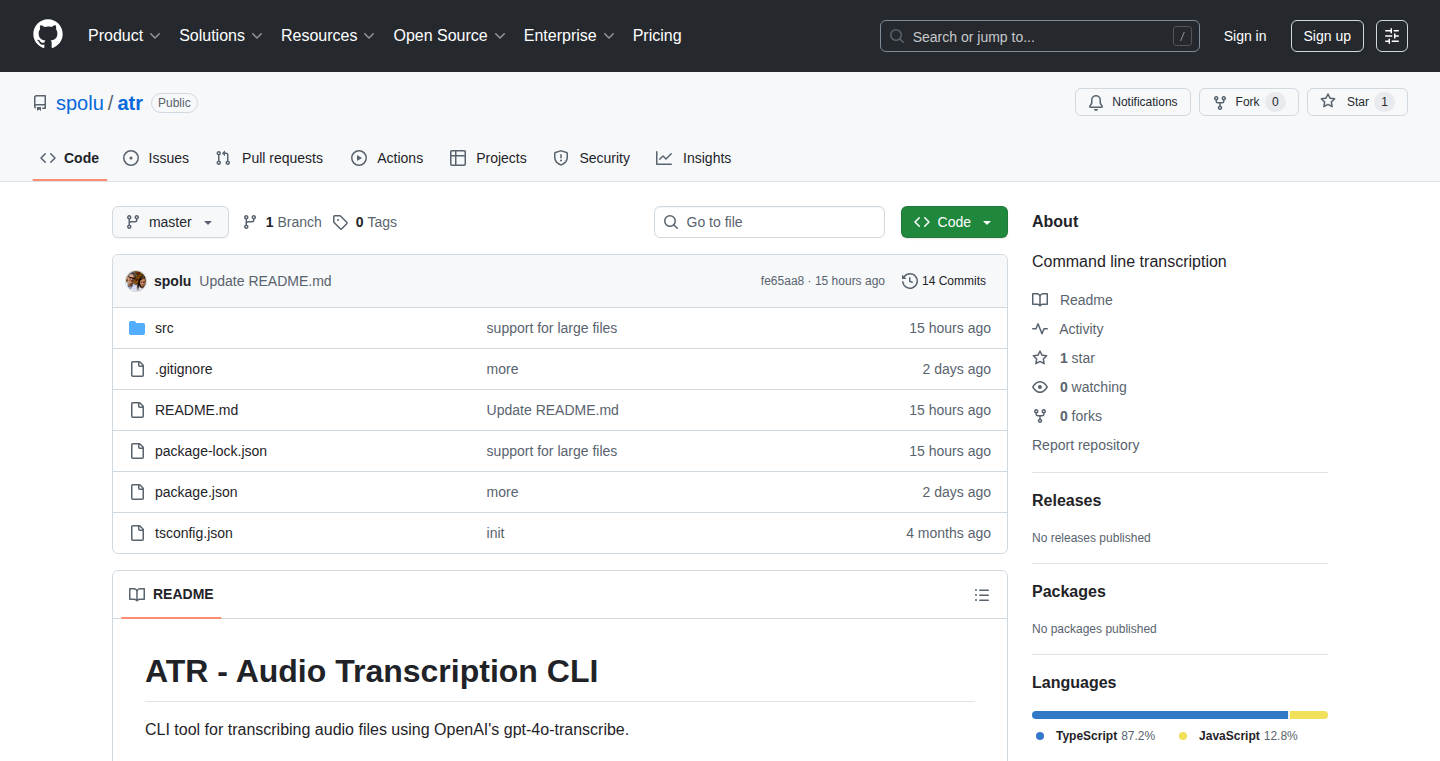Open commit message 'support for large files' for src
1440x761 pixels.
tap(552, 328)
